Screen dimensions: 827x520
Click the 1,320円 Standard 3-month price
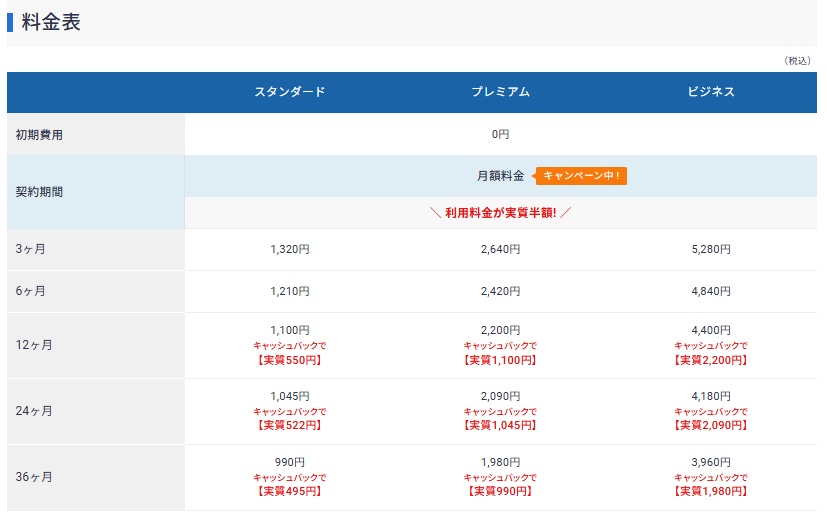[290, 249]
